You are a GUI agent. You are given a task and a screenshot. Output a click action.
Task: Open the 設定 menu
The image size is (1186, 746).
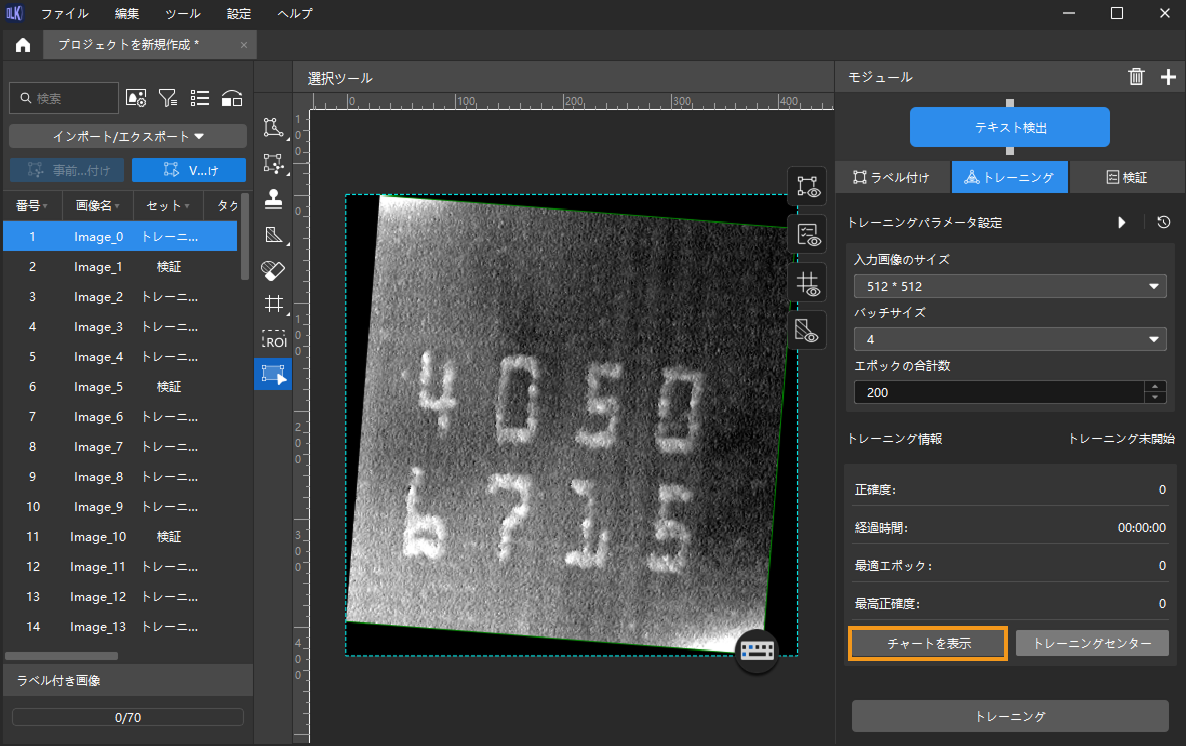click(x=239, y=14)
